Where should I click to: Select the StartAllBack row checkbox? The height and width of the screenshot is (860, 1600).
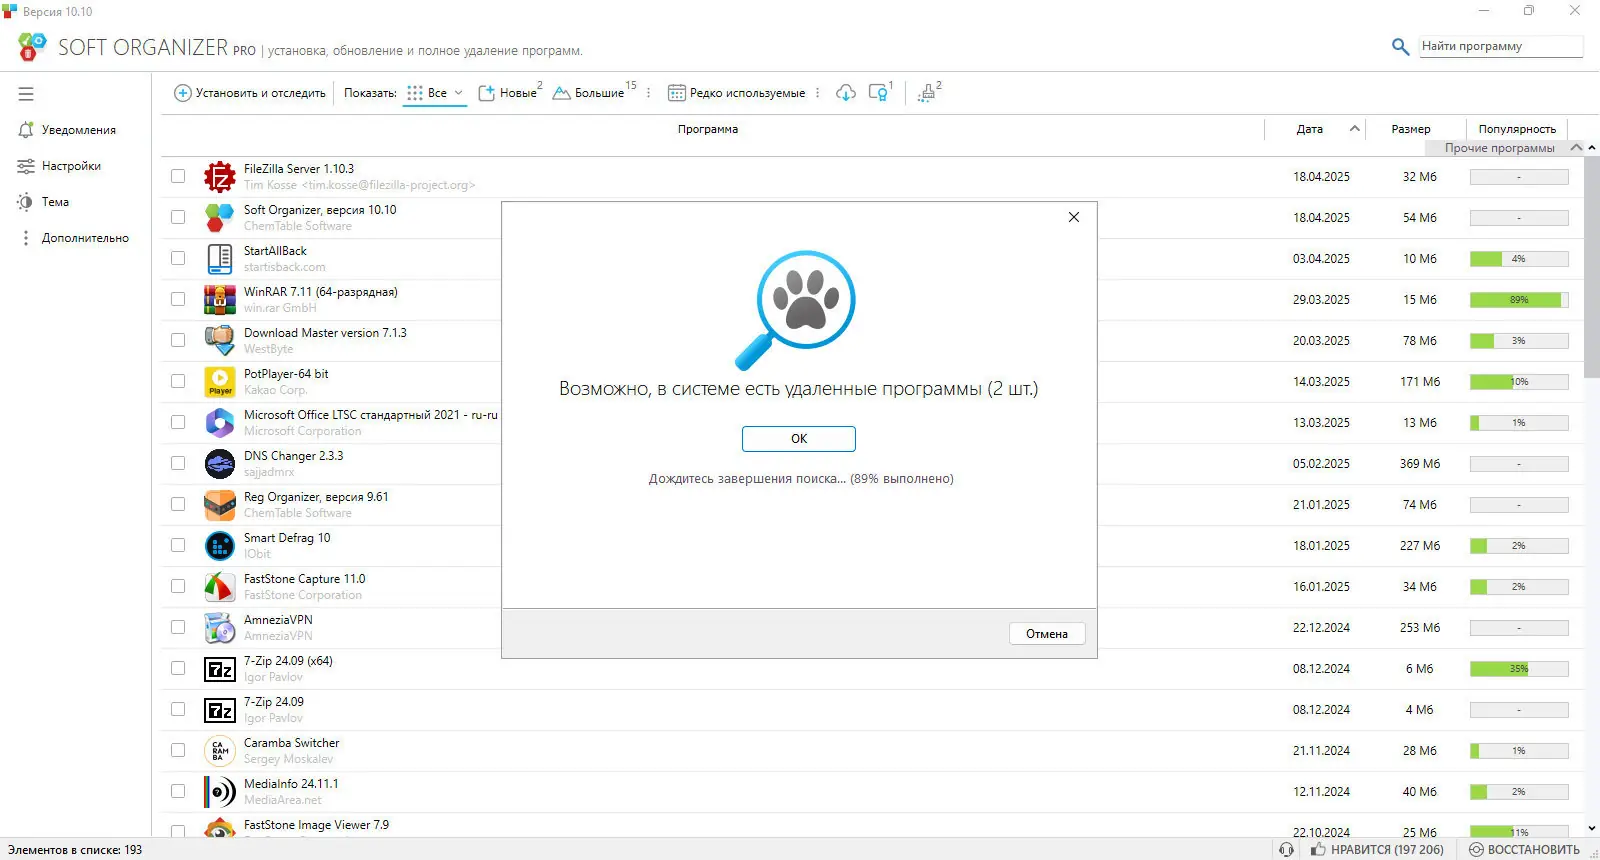[x=178, y=259]
